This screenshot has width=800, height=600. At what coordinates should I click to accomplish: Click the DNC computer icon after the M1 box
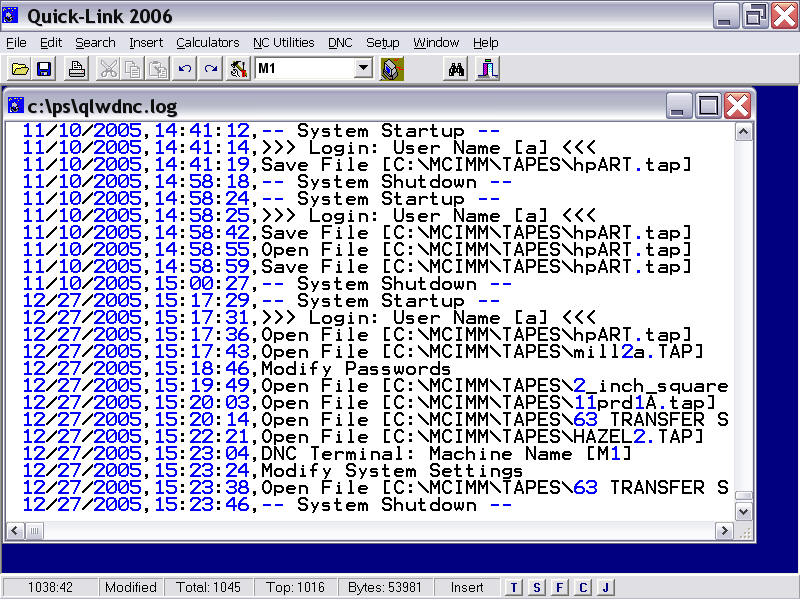392,69
